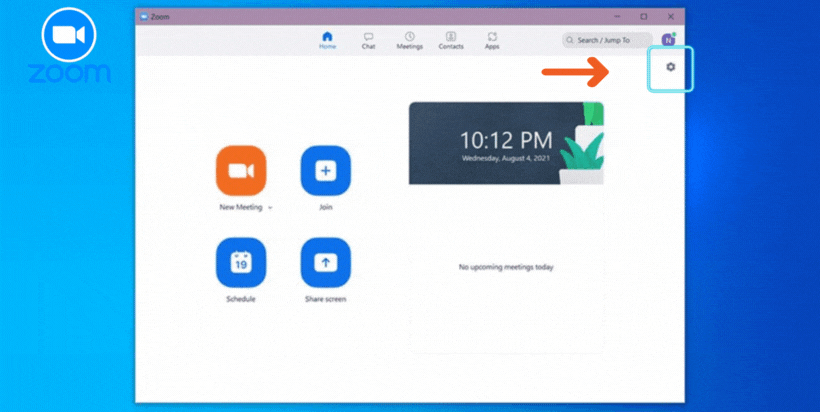This screenshot has height=412, width=820.
Task: Open the profile avatar menu
Action: pos(668,40)
